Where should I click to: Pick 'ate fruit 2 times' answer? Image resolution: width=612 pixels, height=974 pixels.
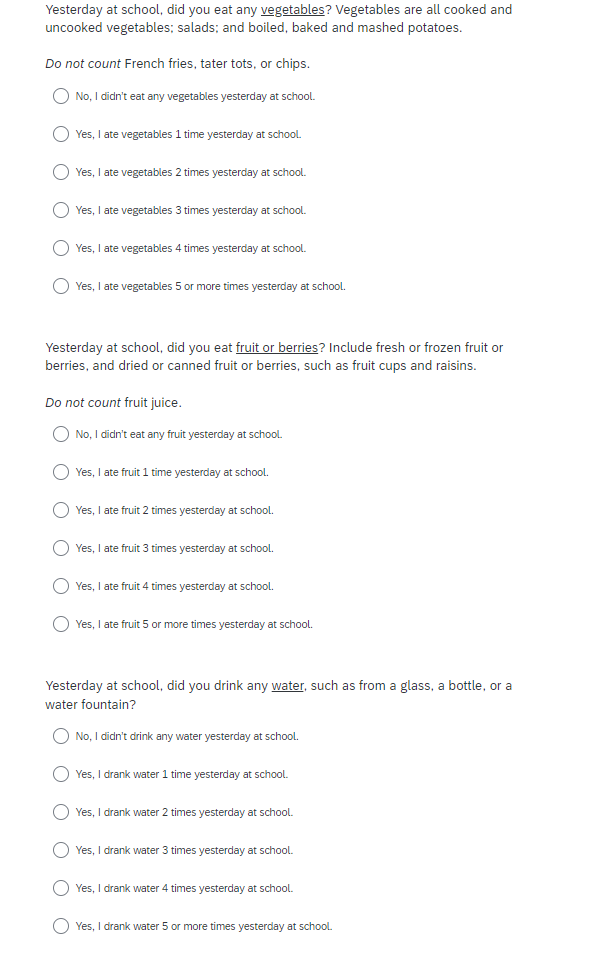61,511
